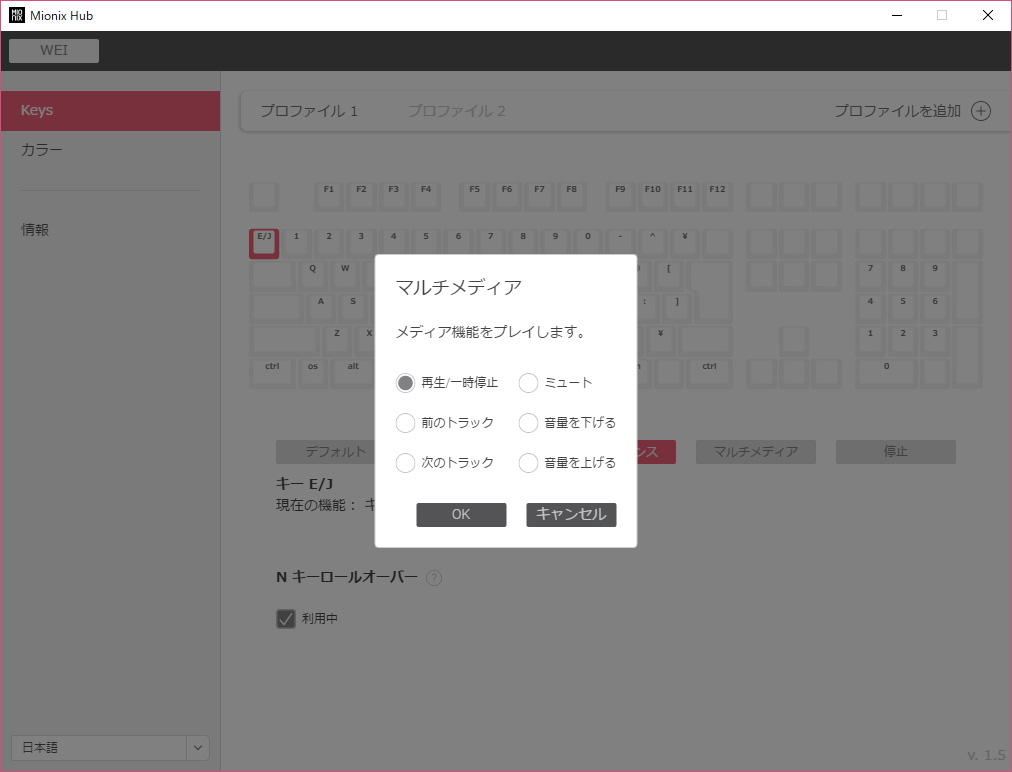Screen dimensions: 1012x772
Task: Select the highlighted E/J key
Action: [264, 243]
